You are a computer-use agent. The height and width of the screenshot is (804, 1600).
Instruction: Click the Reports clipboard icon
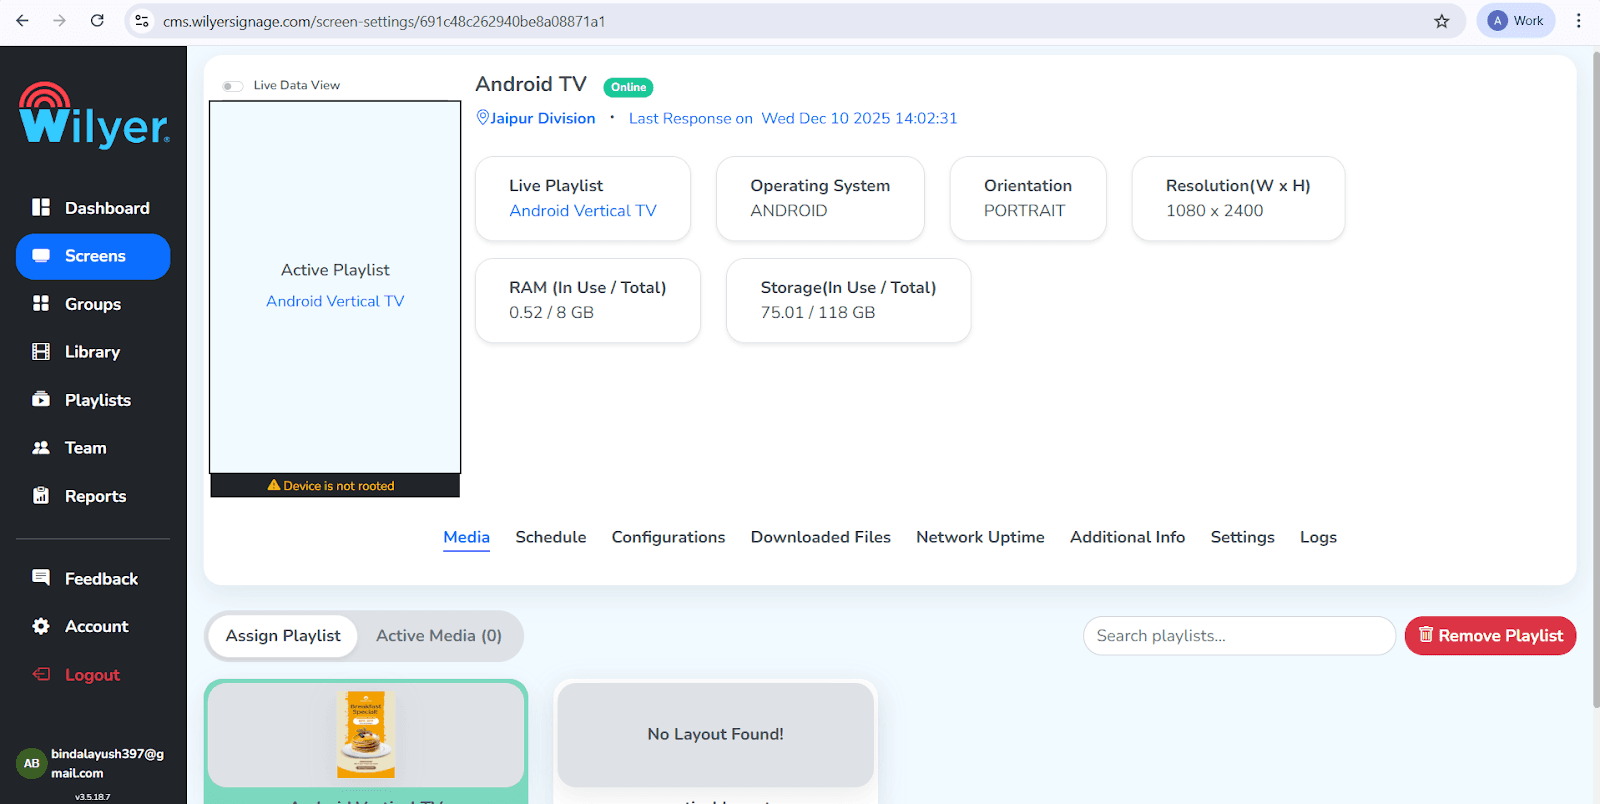pyautogui.click(x=41, y=495)
